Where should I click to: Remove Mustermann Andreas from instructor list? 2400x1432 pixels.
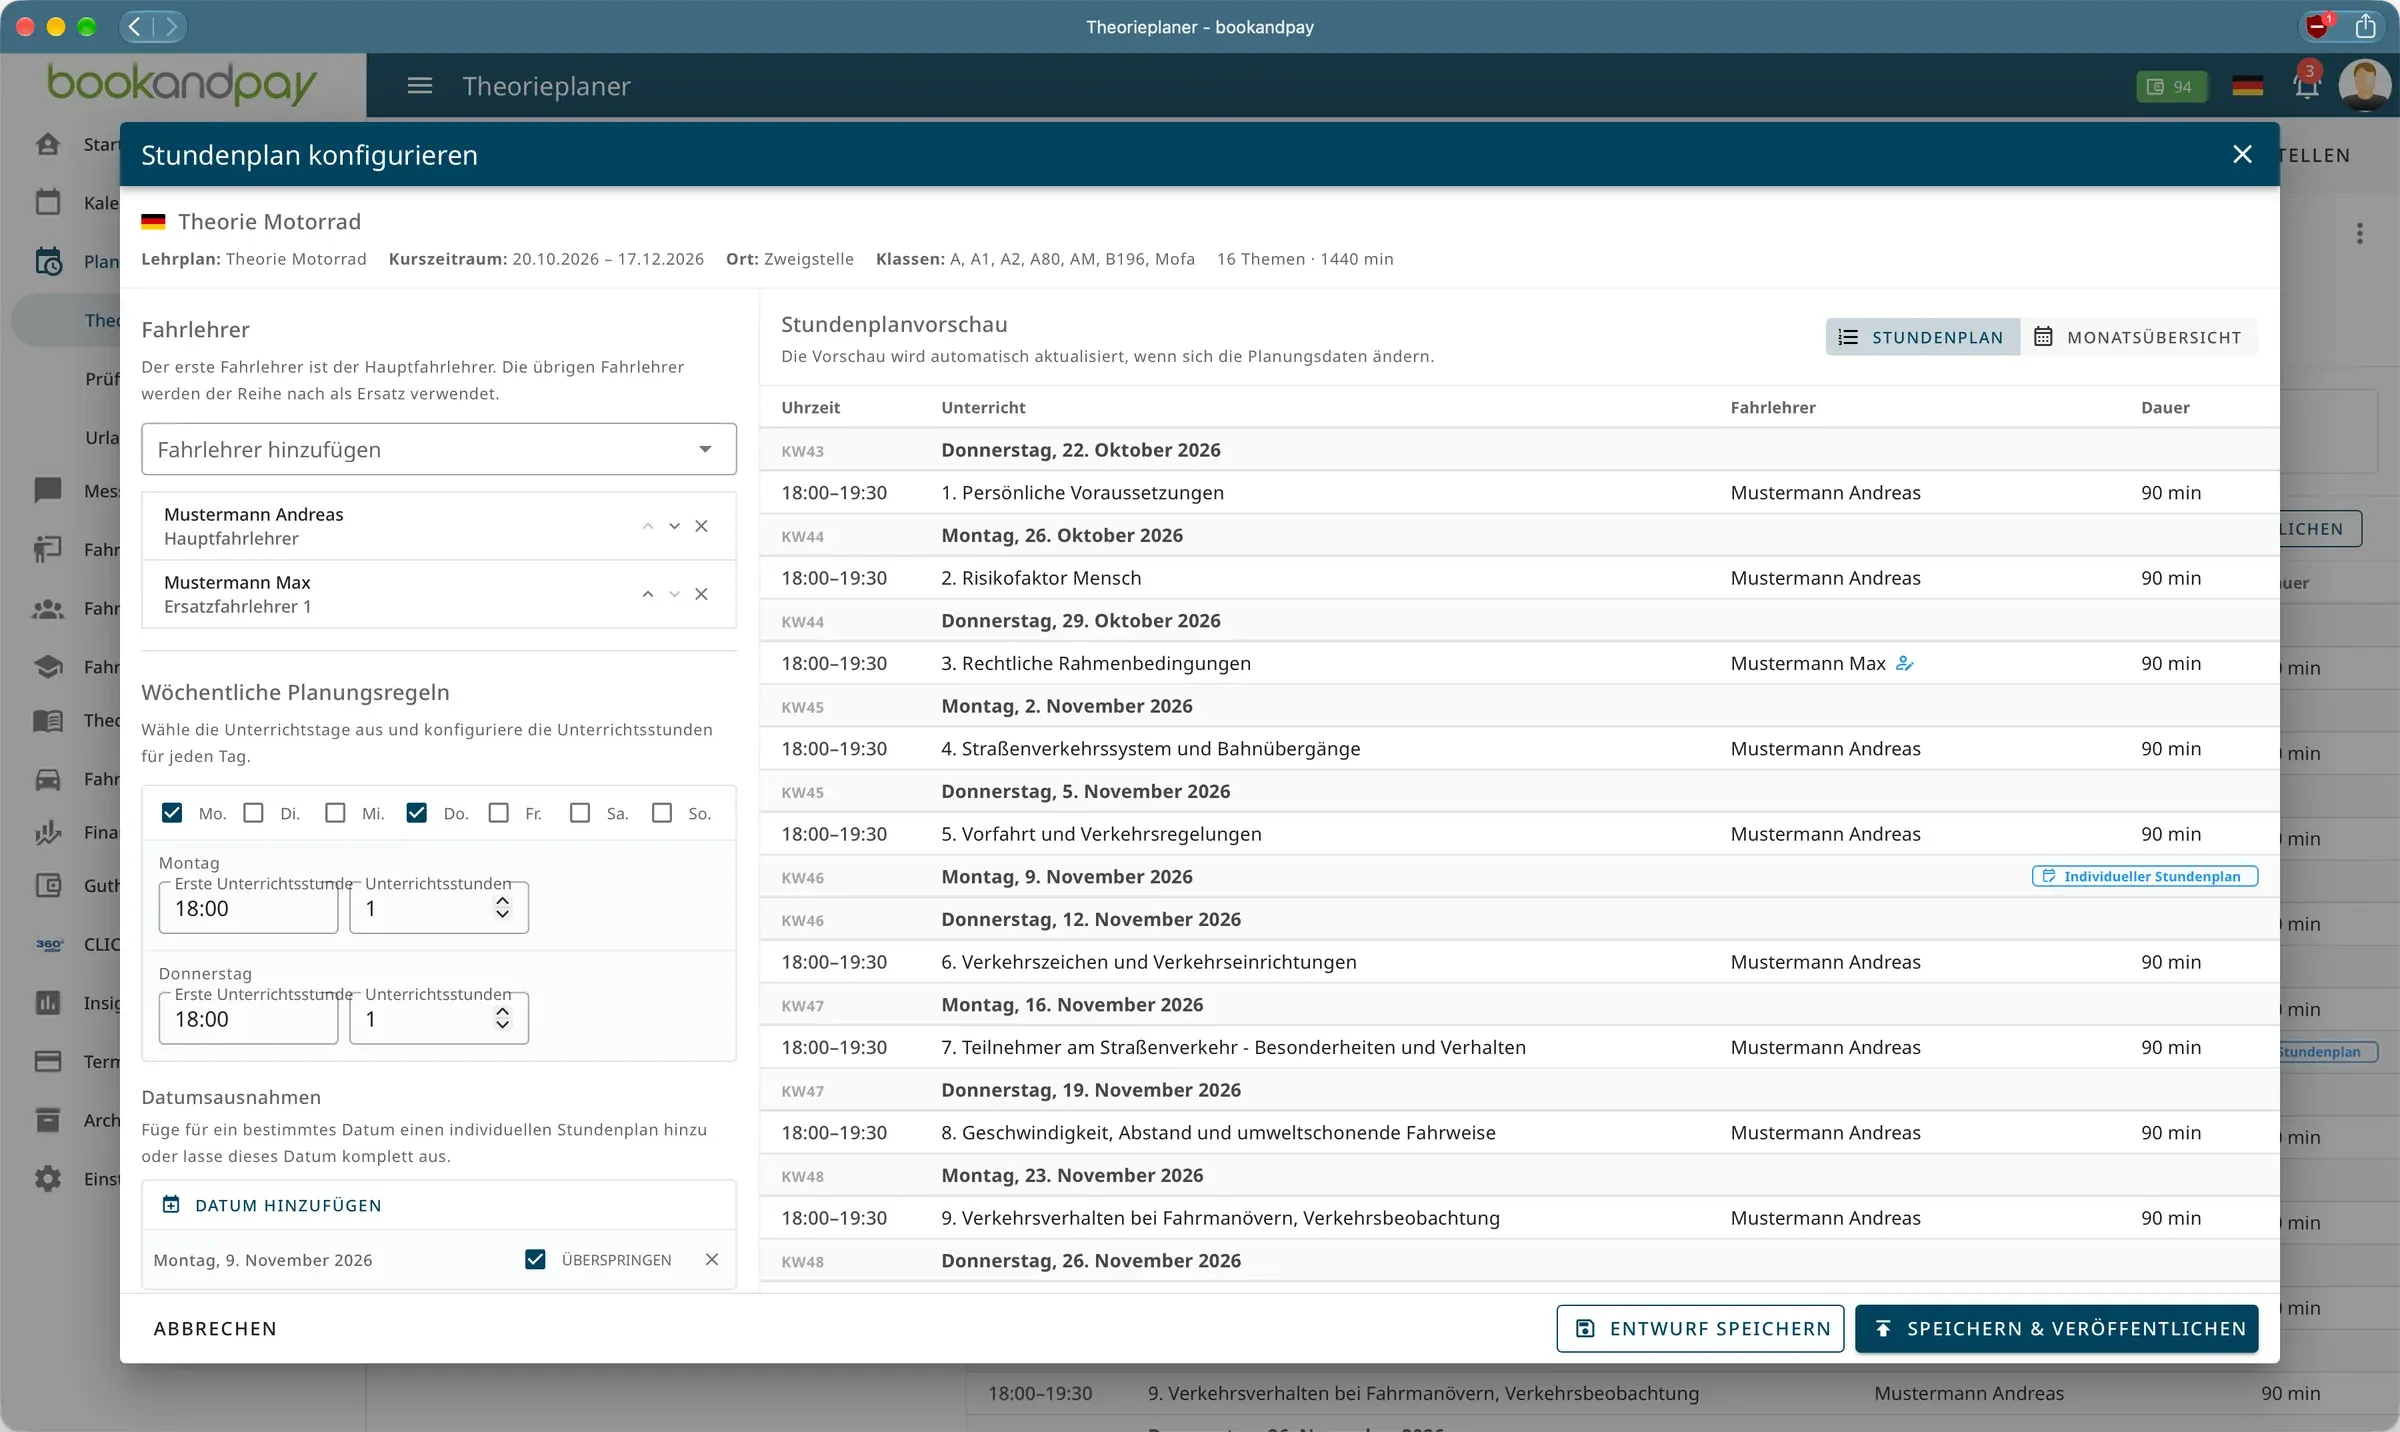coord(701,526)
